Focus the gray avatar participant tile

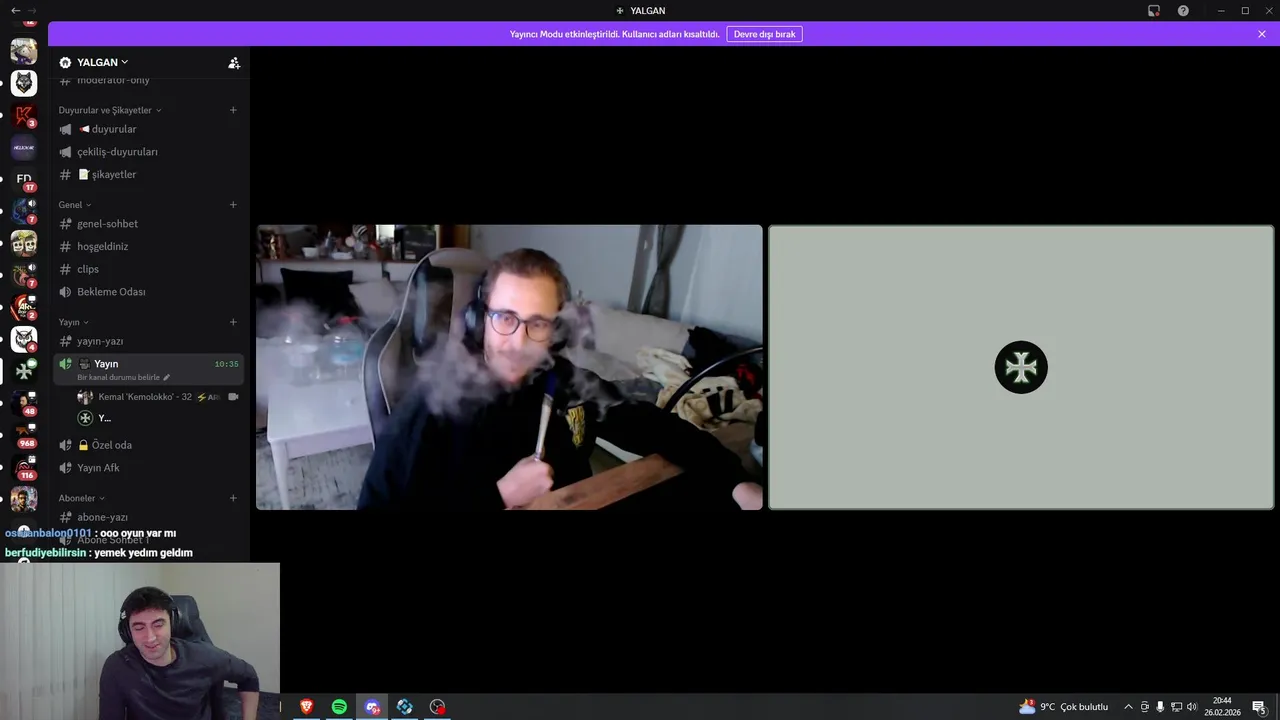pos(1021,367)
